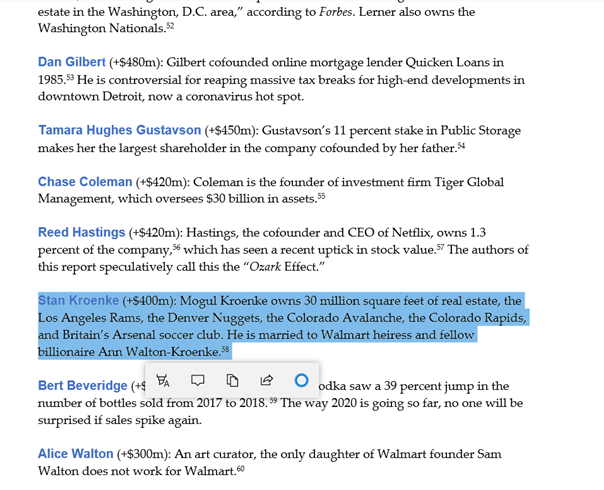
Task: Click the Bert Beveridge name heading
Action: 83,386
